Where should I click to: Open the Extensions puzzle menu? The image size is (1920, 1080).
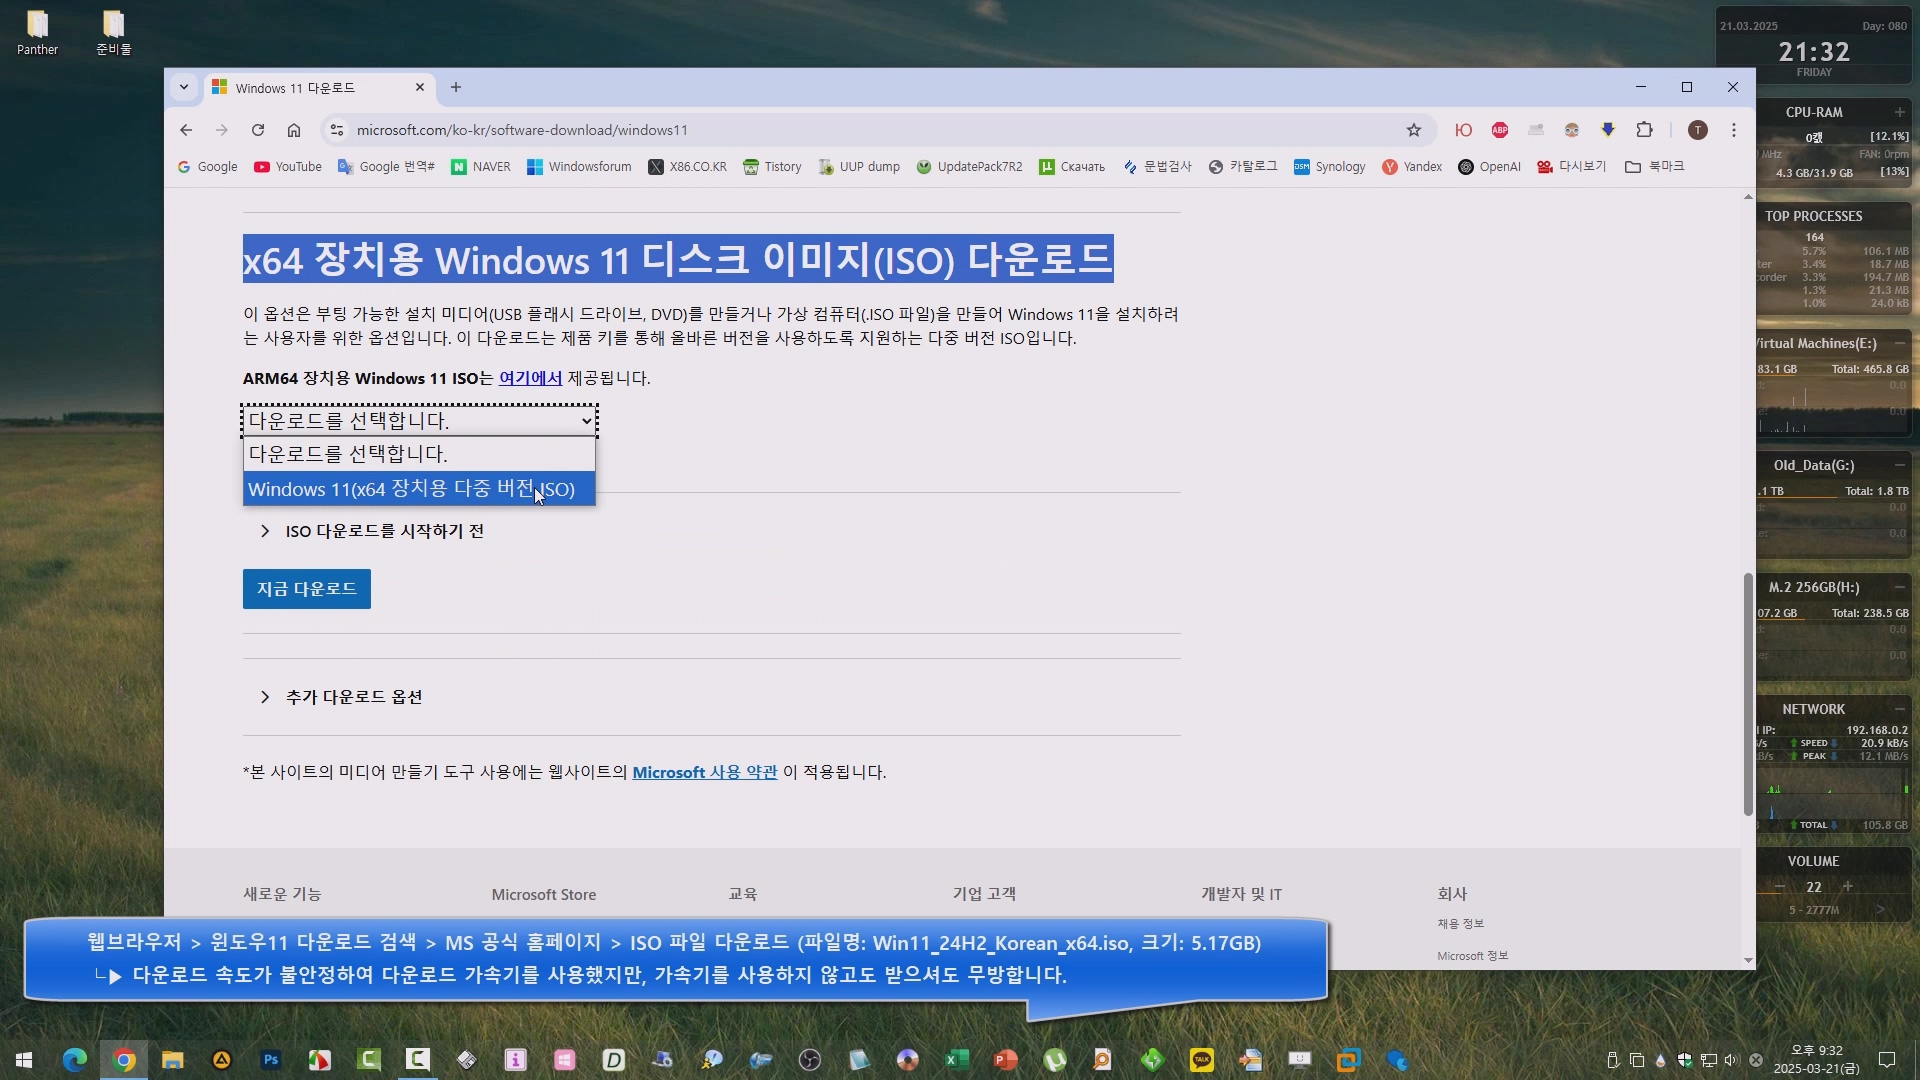(x=1644, y=130)
